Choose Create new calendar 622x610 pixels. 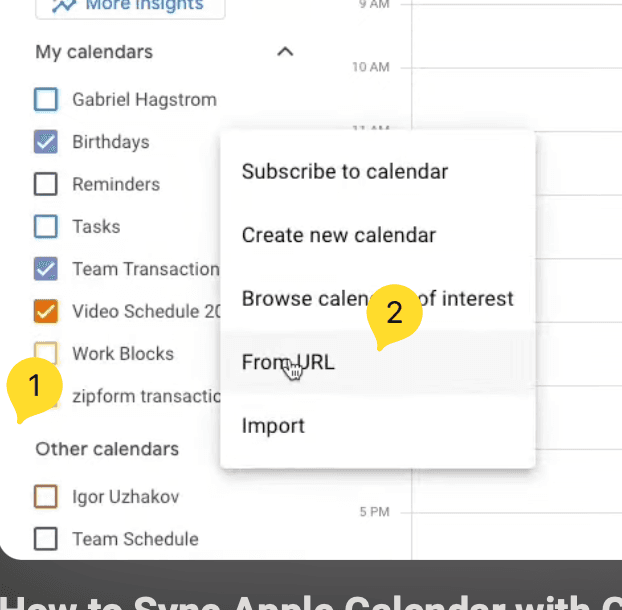[x=338, y=236]
